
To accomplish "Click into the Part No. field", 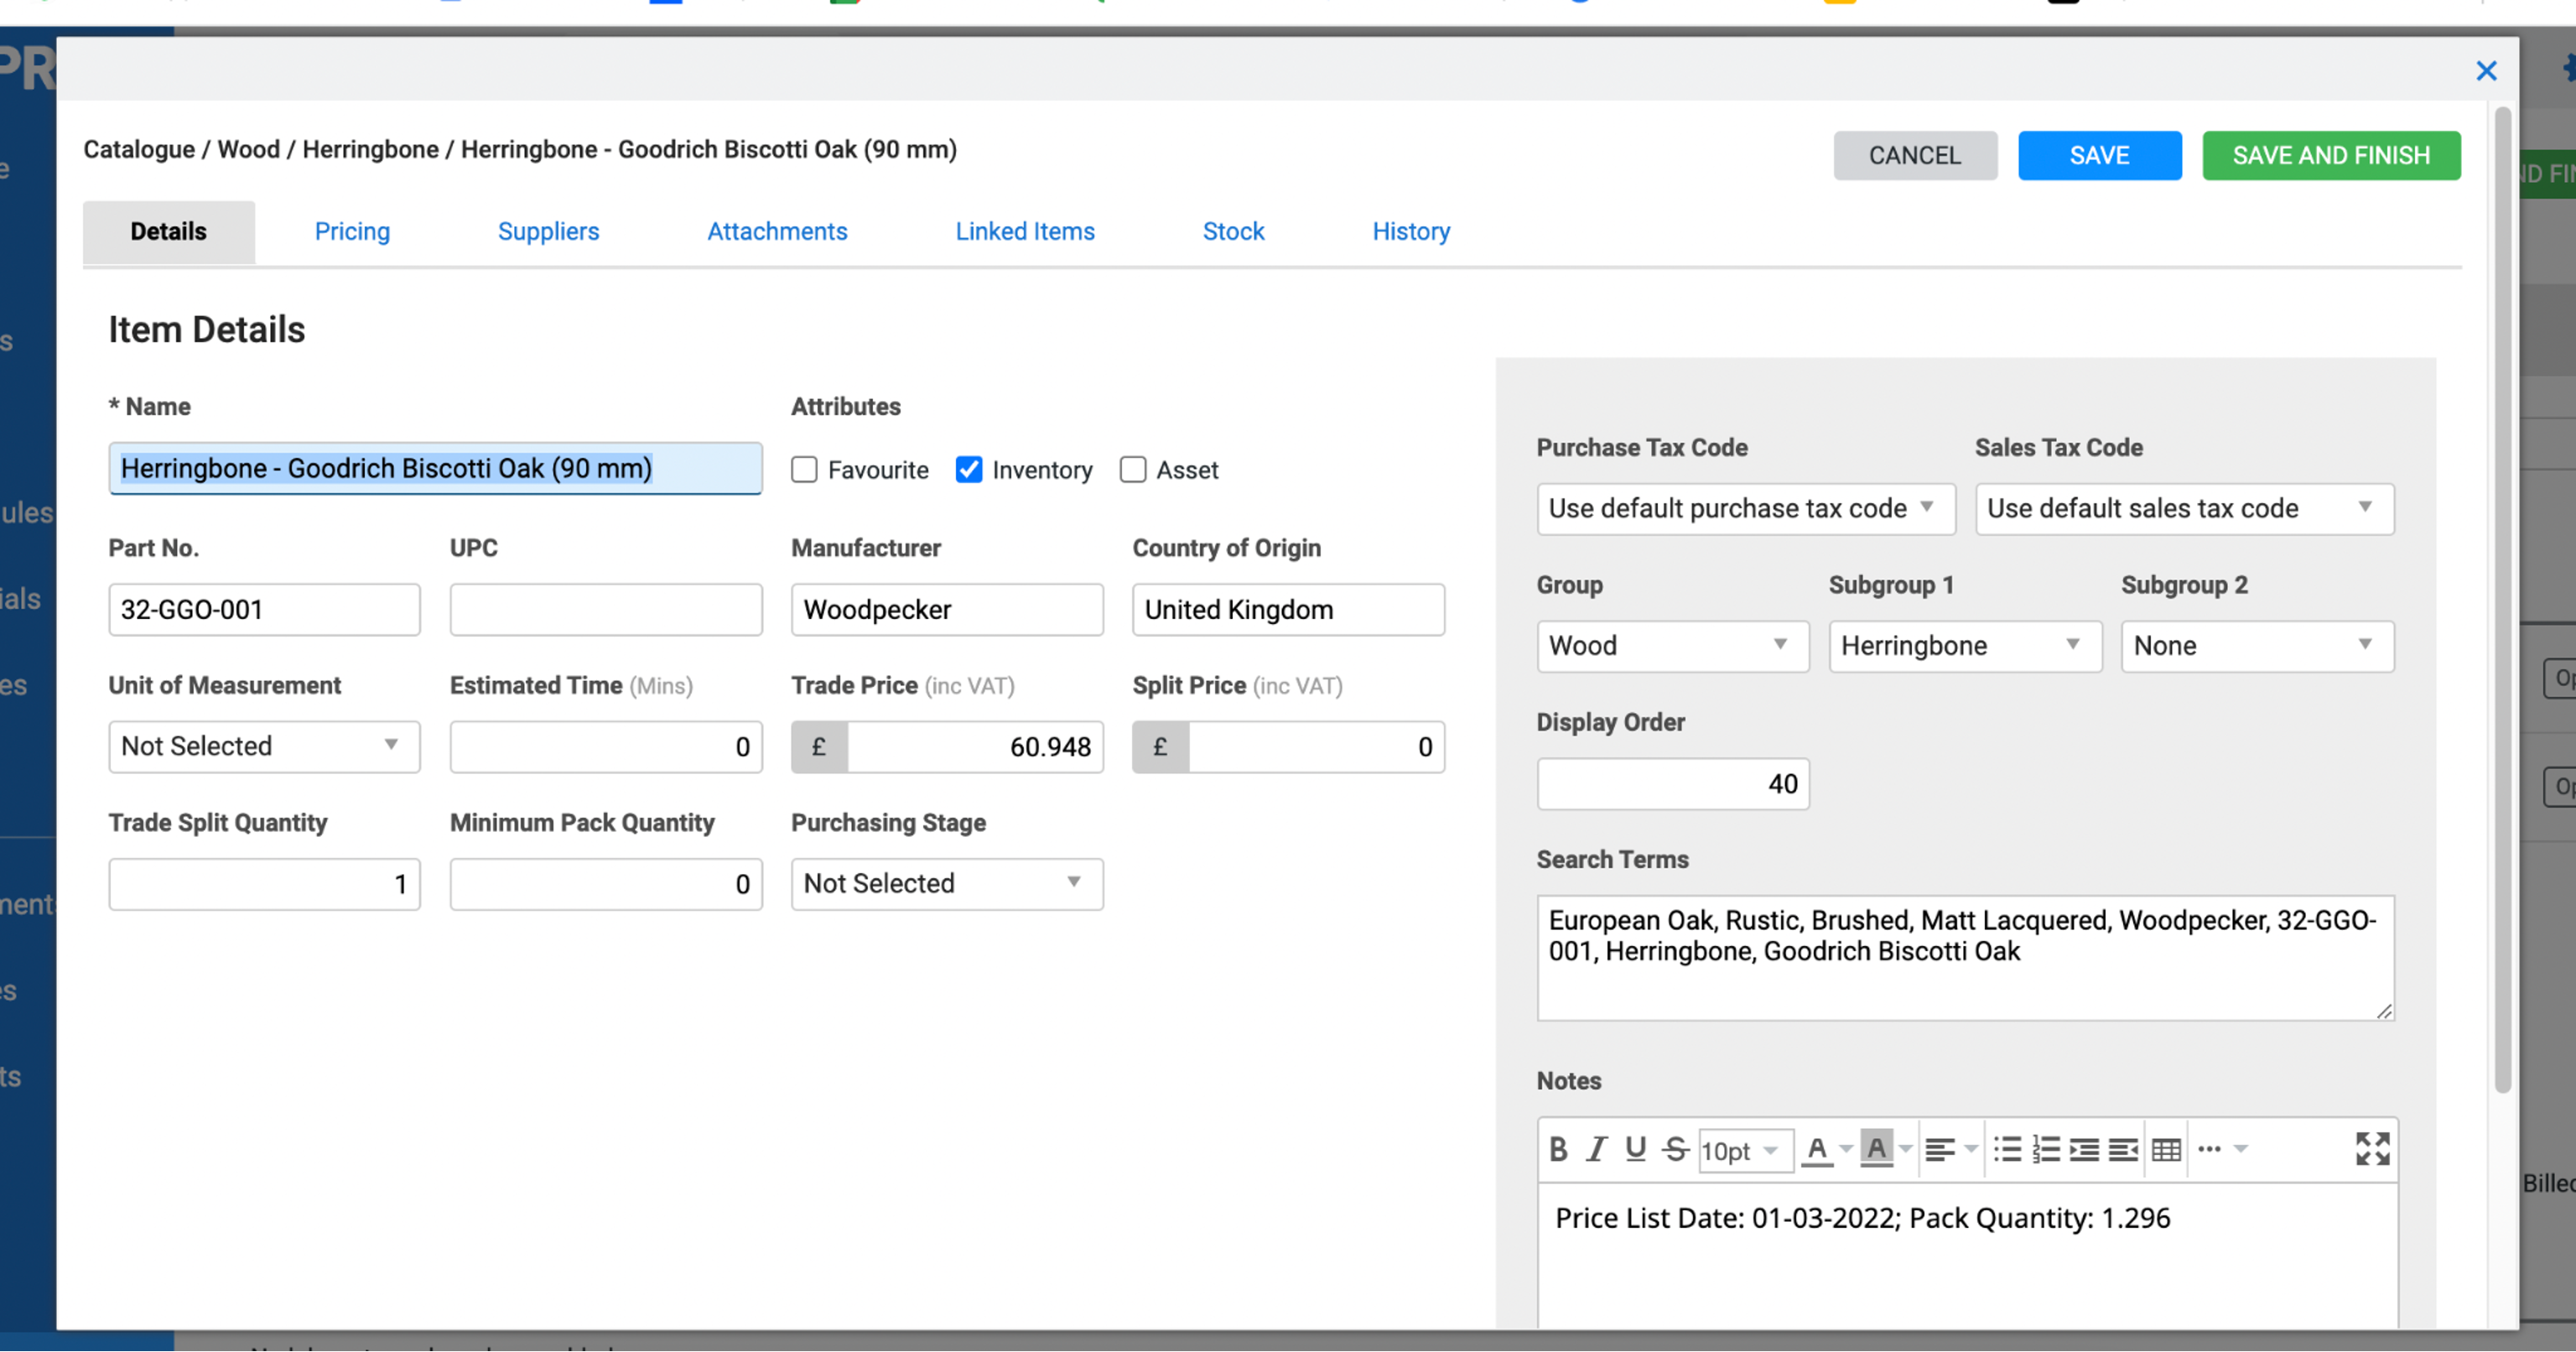I will click(264, 609).
